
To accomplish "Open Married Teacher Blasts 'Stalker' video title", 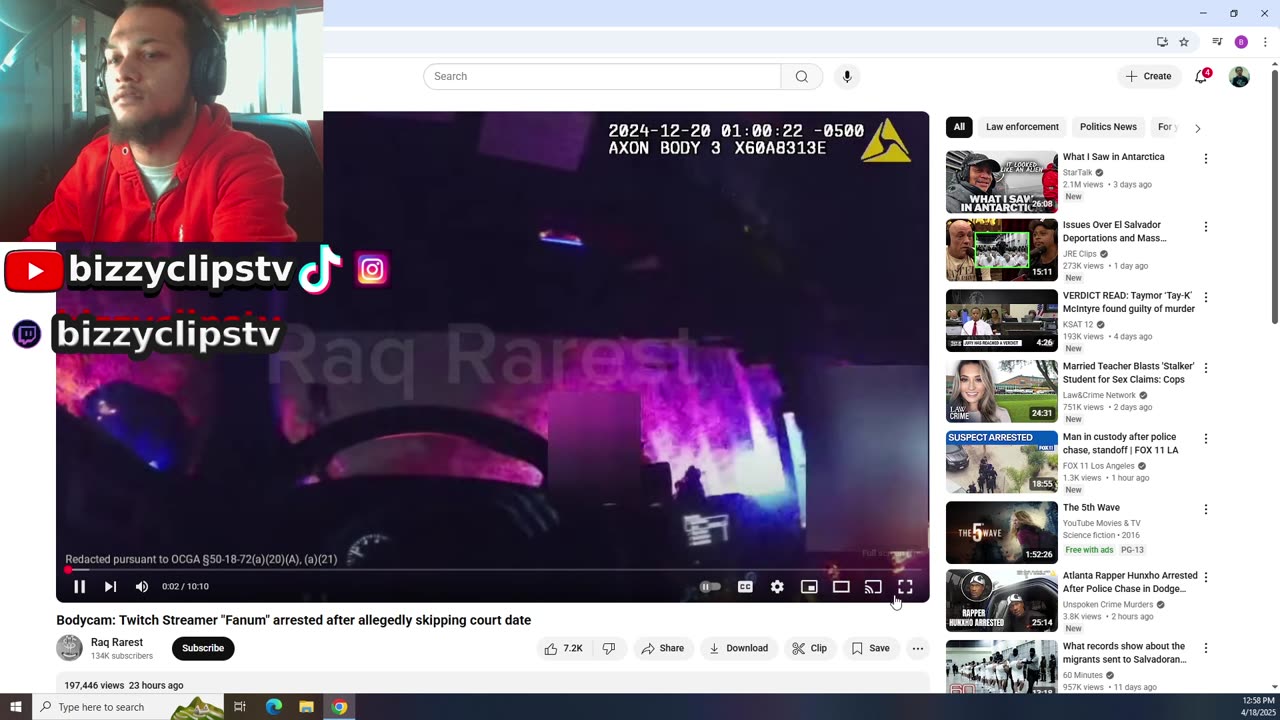I will 1128,373.
